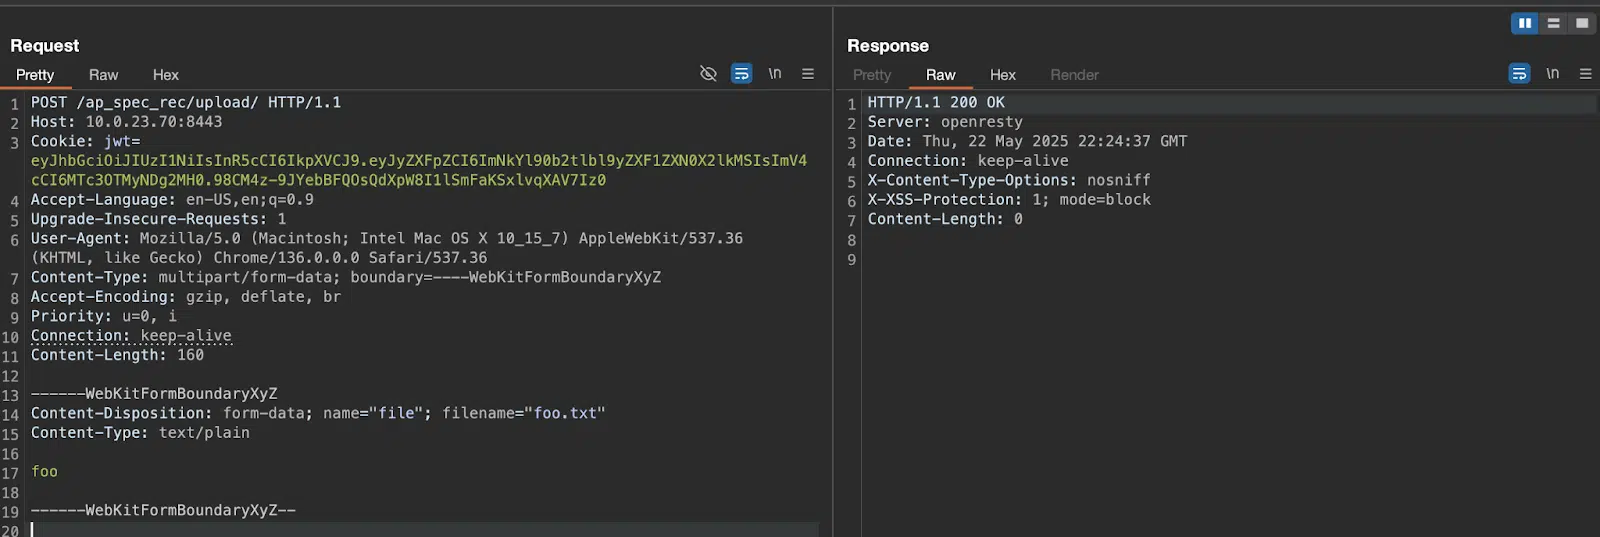Click the POST /ap_spec_rec/upload/ request line
This screenshot has height=537, width=1600.
click(x=186, y=102)
